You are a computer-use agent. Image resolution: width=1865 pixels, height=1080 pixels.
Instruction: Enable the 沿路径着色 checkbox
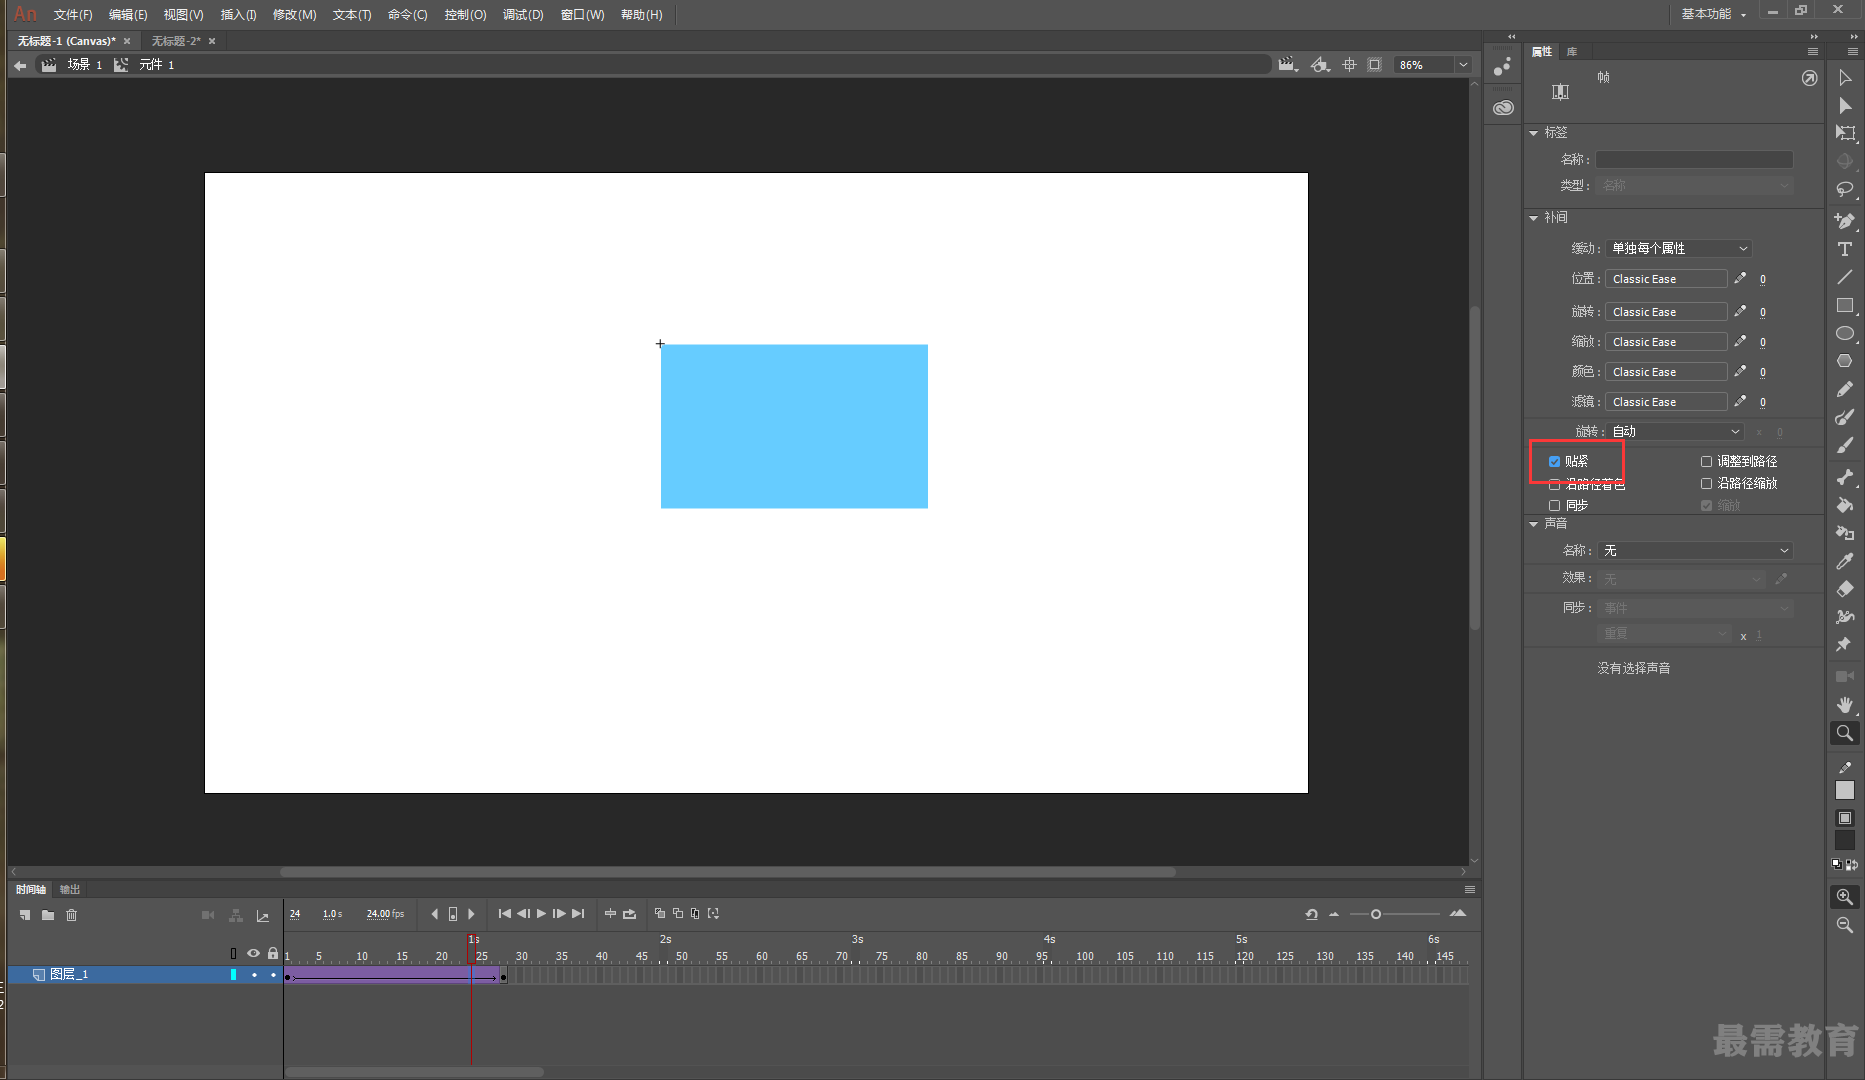click(x=1554, y=484)
